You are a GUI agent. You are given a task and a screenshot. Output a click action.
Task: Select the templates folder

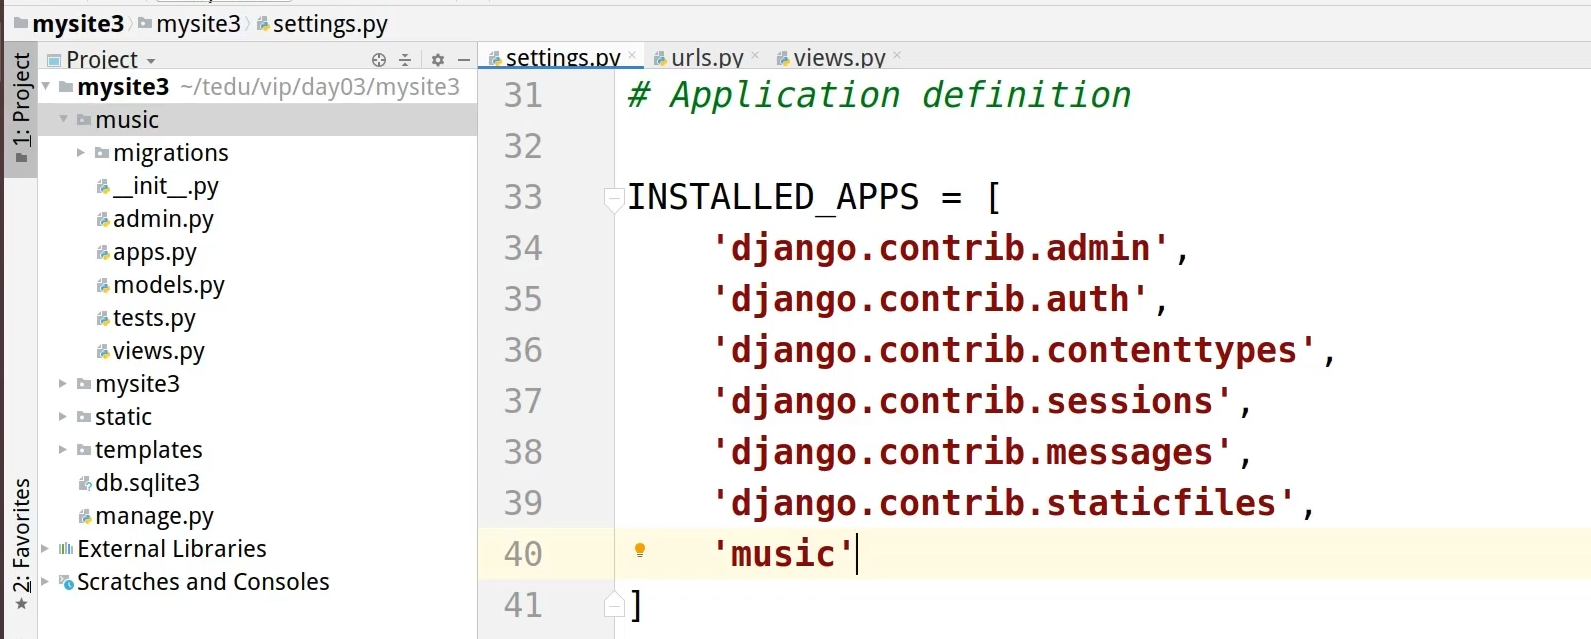148,450
